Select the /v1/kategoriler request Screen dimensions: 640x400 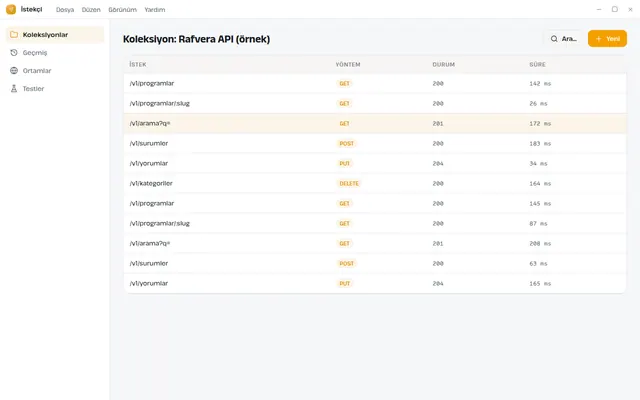tap(375, 183)
